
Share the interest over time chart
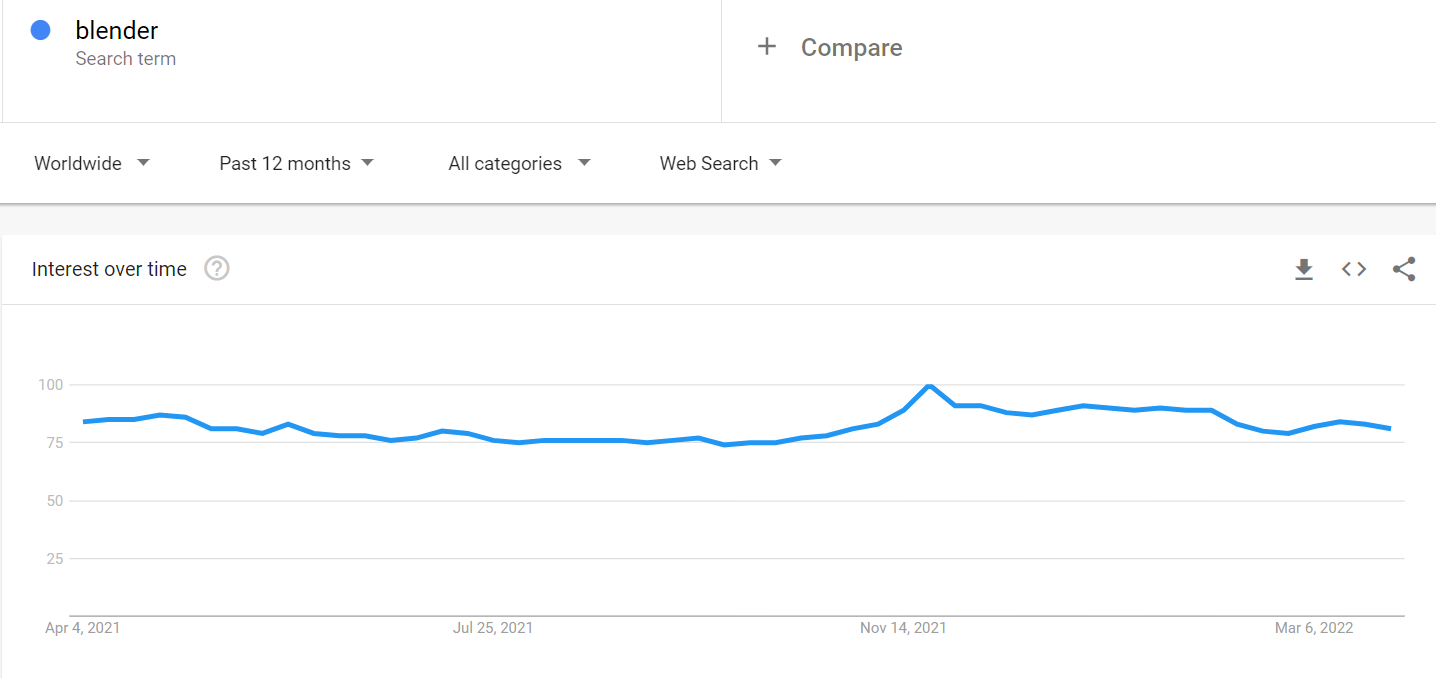click(x=1404, y=269)
